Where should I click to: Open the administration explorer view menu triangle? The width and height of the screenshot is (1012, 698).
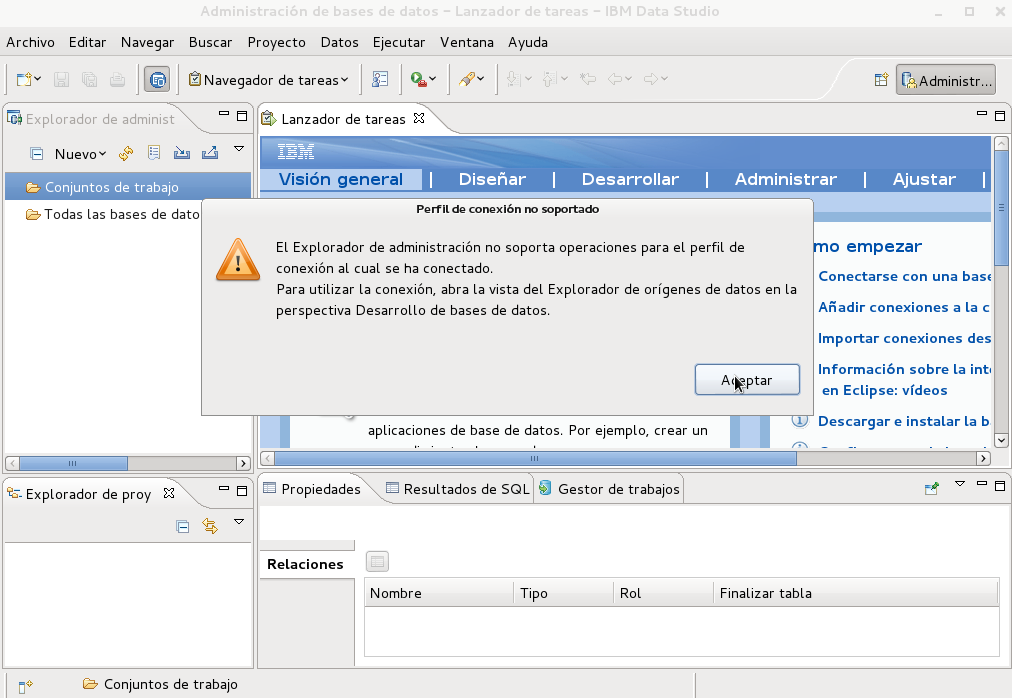click(x=239, y=149)
